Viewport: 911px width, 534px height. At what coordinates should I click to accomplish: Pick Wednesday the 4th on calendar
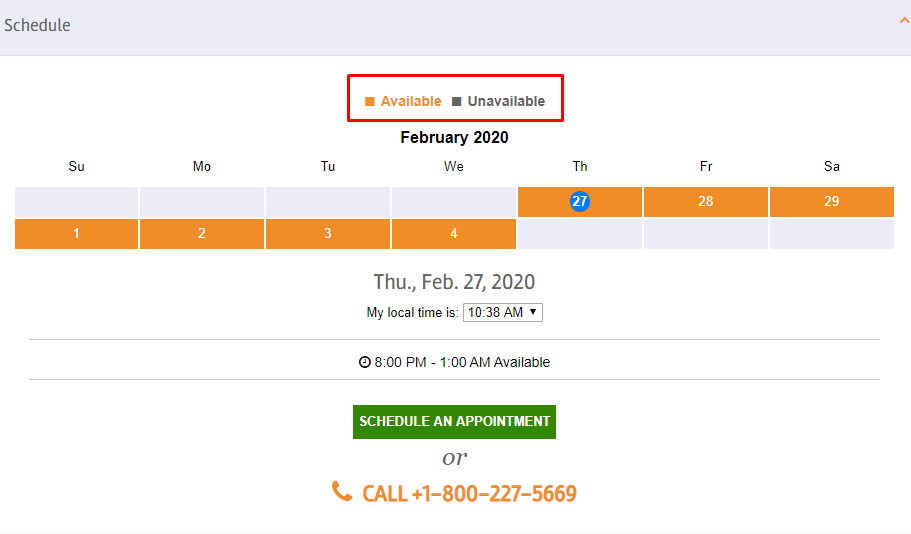pos(454,234)
